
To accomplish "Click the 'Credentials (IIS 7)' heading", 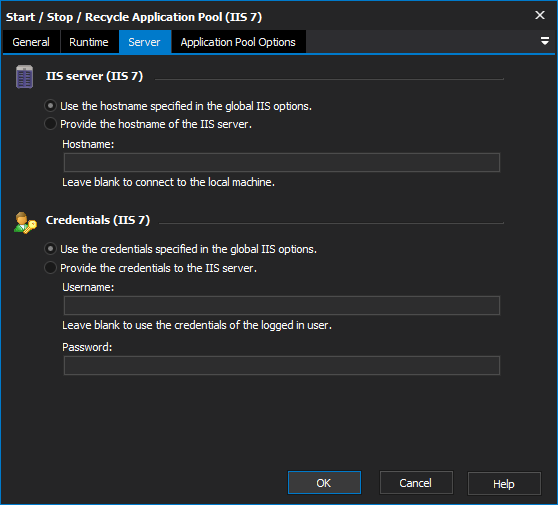I will click(x=98, y=220).
